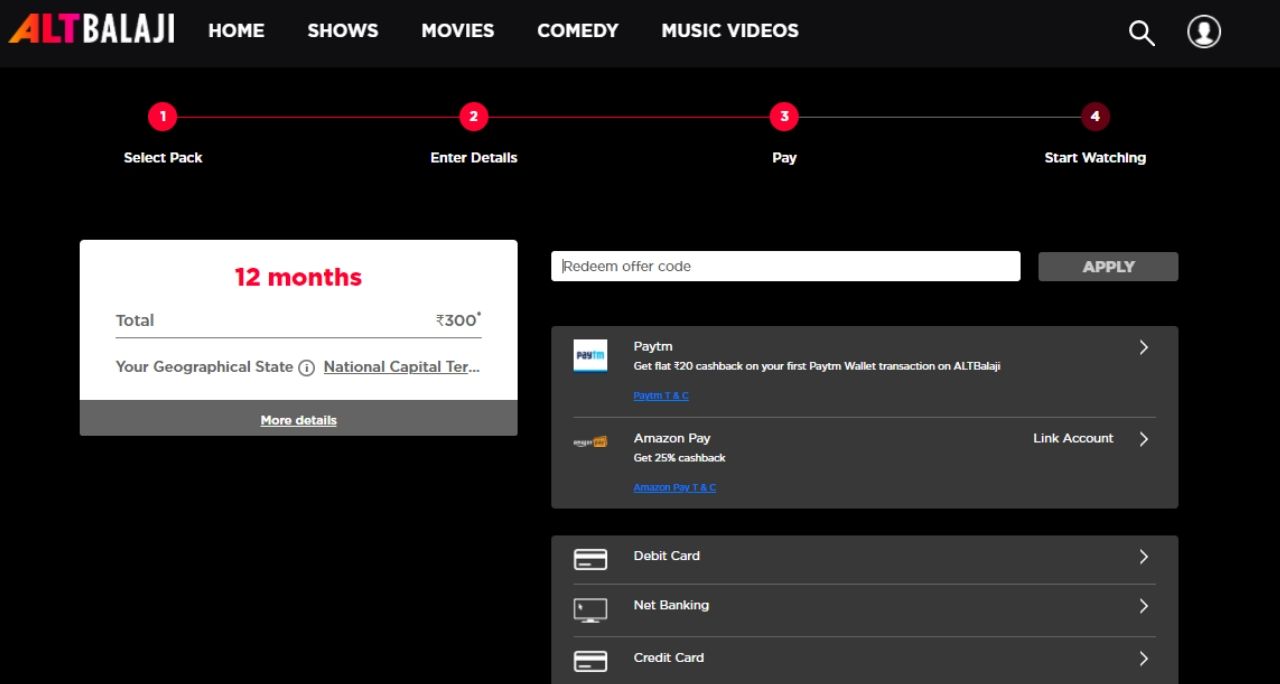The height and width of the screenshot is (684, 1280).
Task: Click Link Account for Amazon Pay
Action: click(1073, 438)
